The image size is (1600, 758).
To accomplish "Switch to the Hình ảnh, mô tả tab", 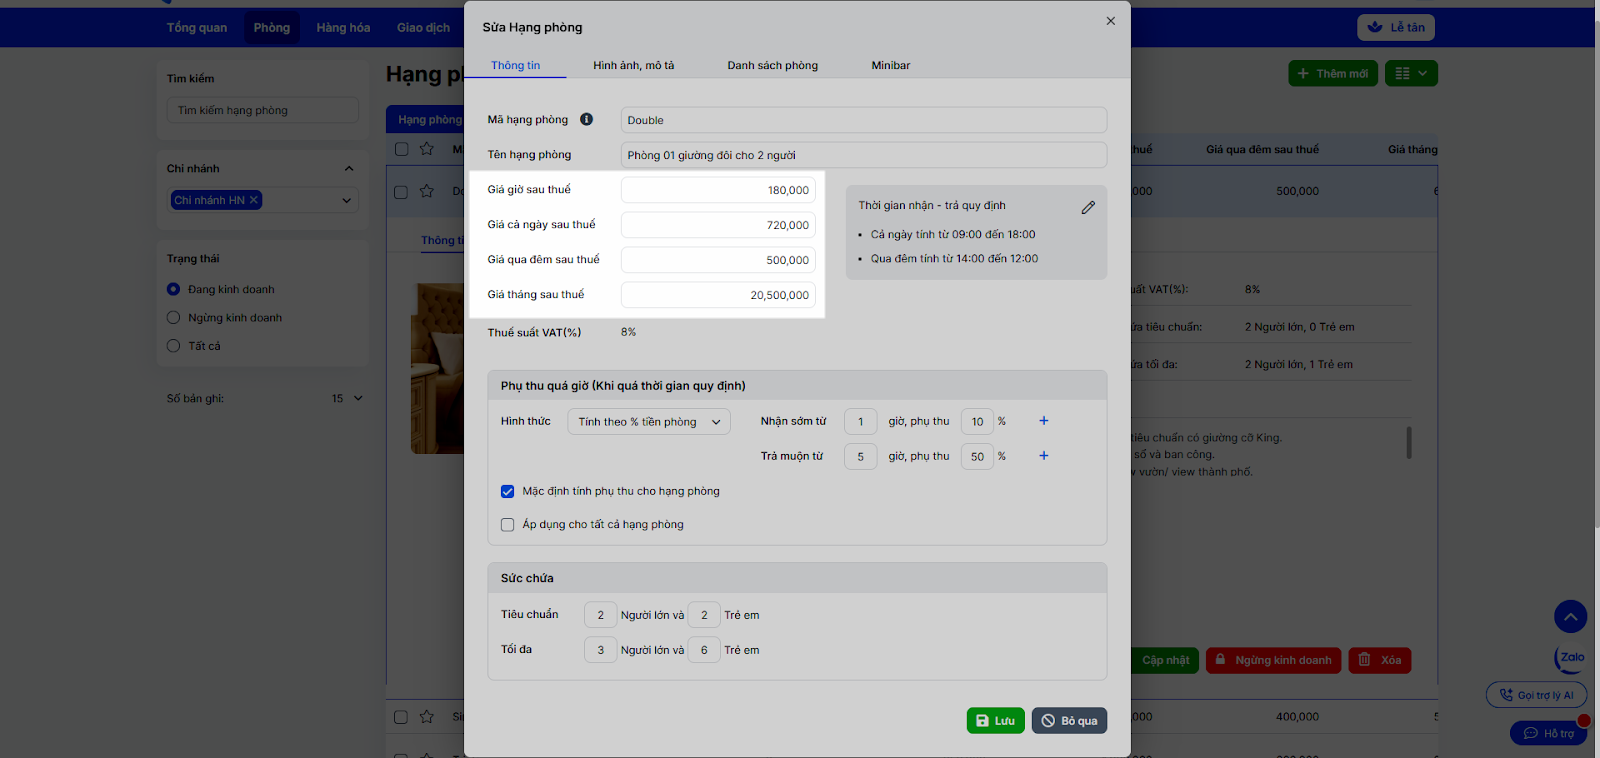I will pos(633,66).
